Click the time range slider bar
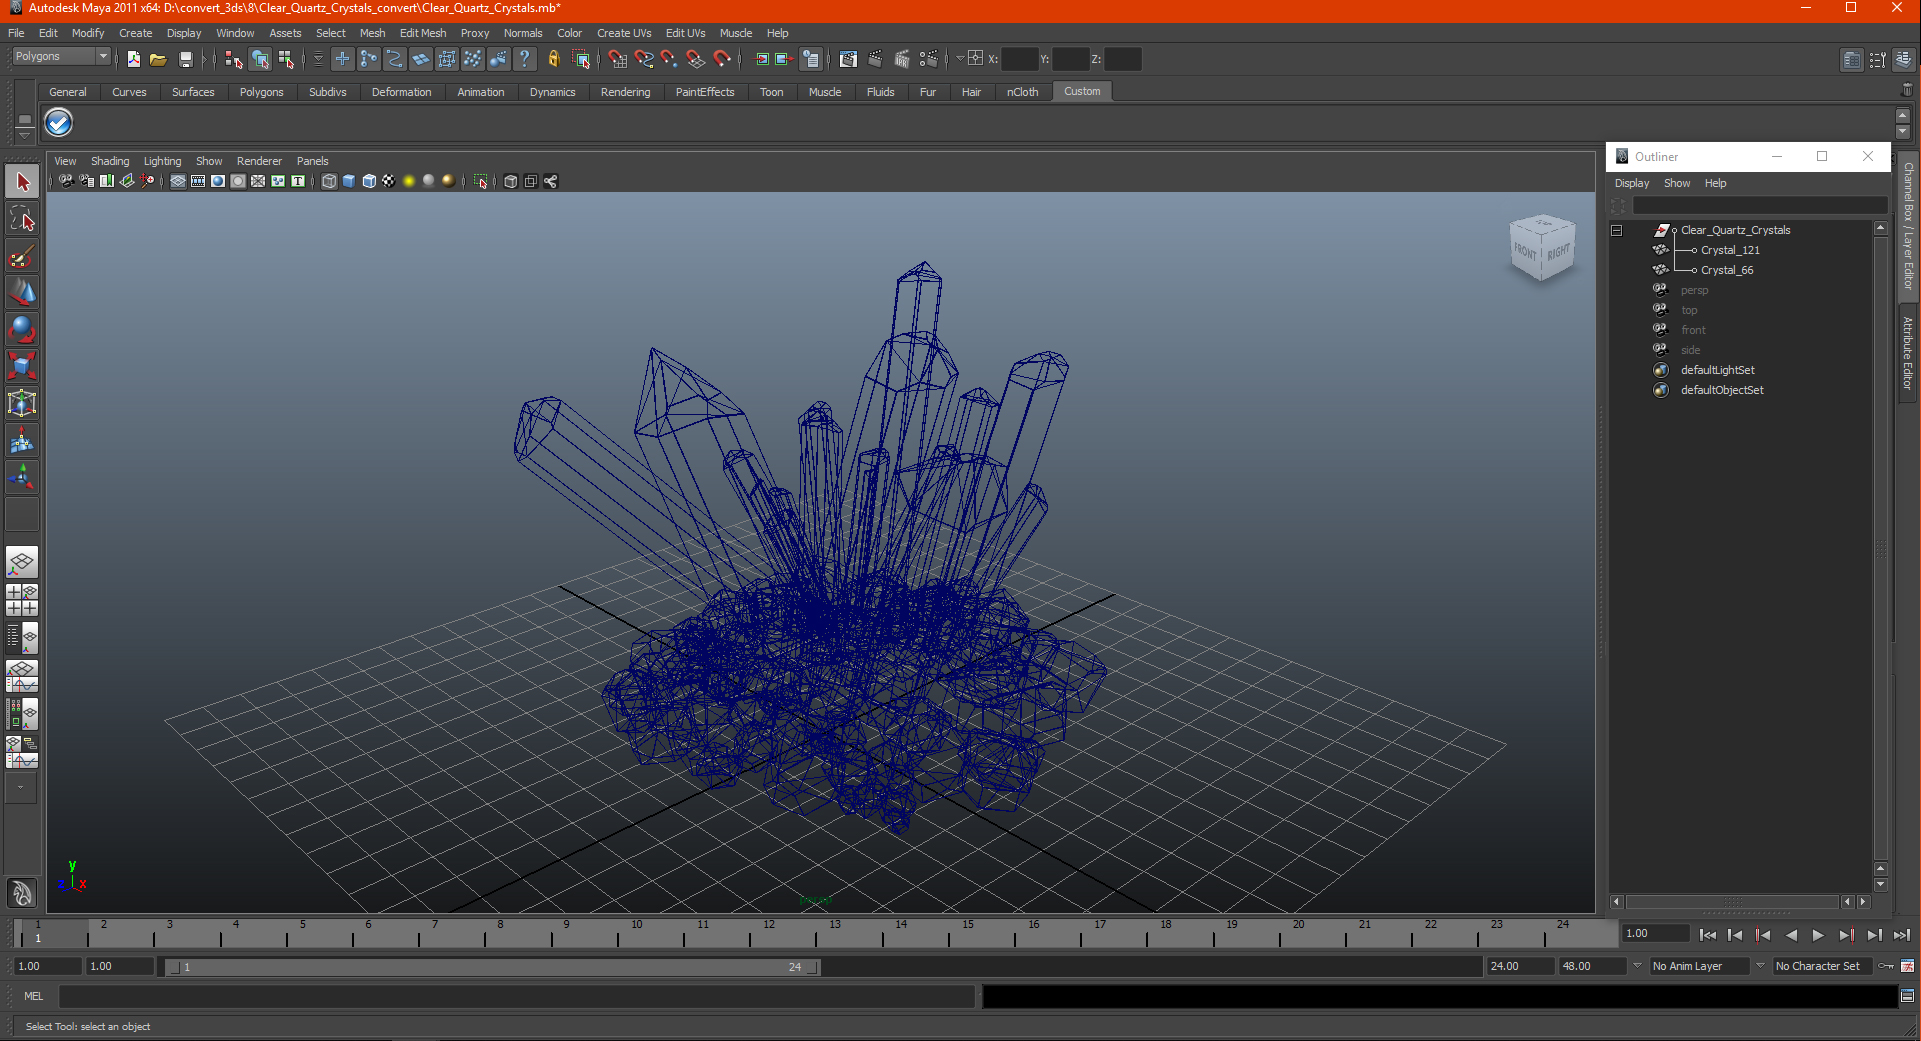 tap(492, 967)
